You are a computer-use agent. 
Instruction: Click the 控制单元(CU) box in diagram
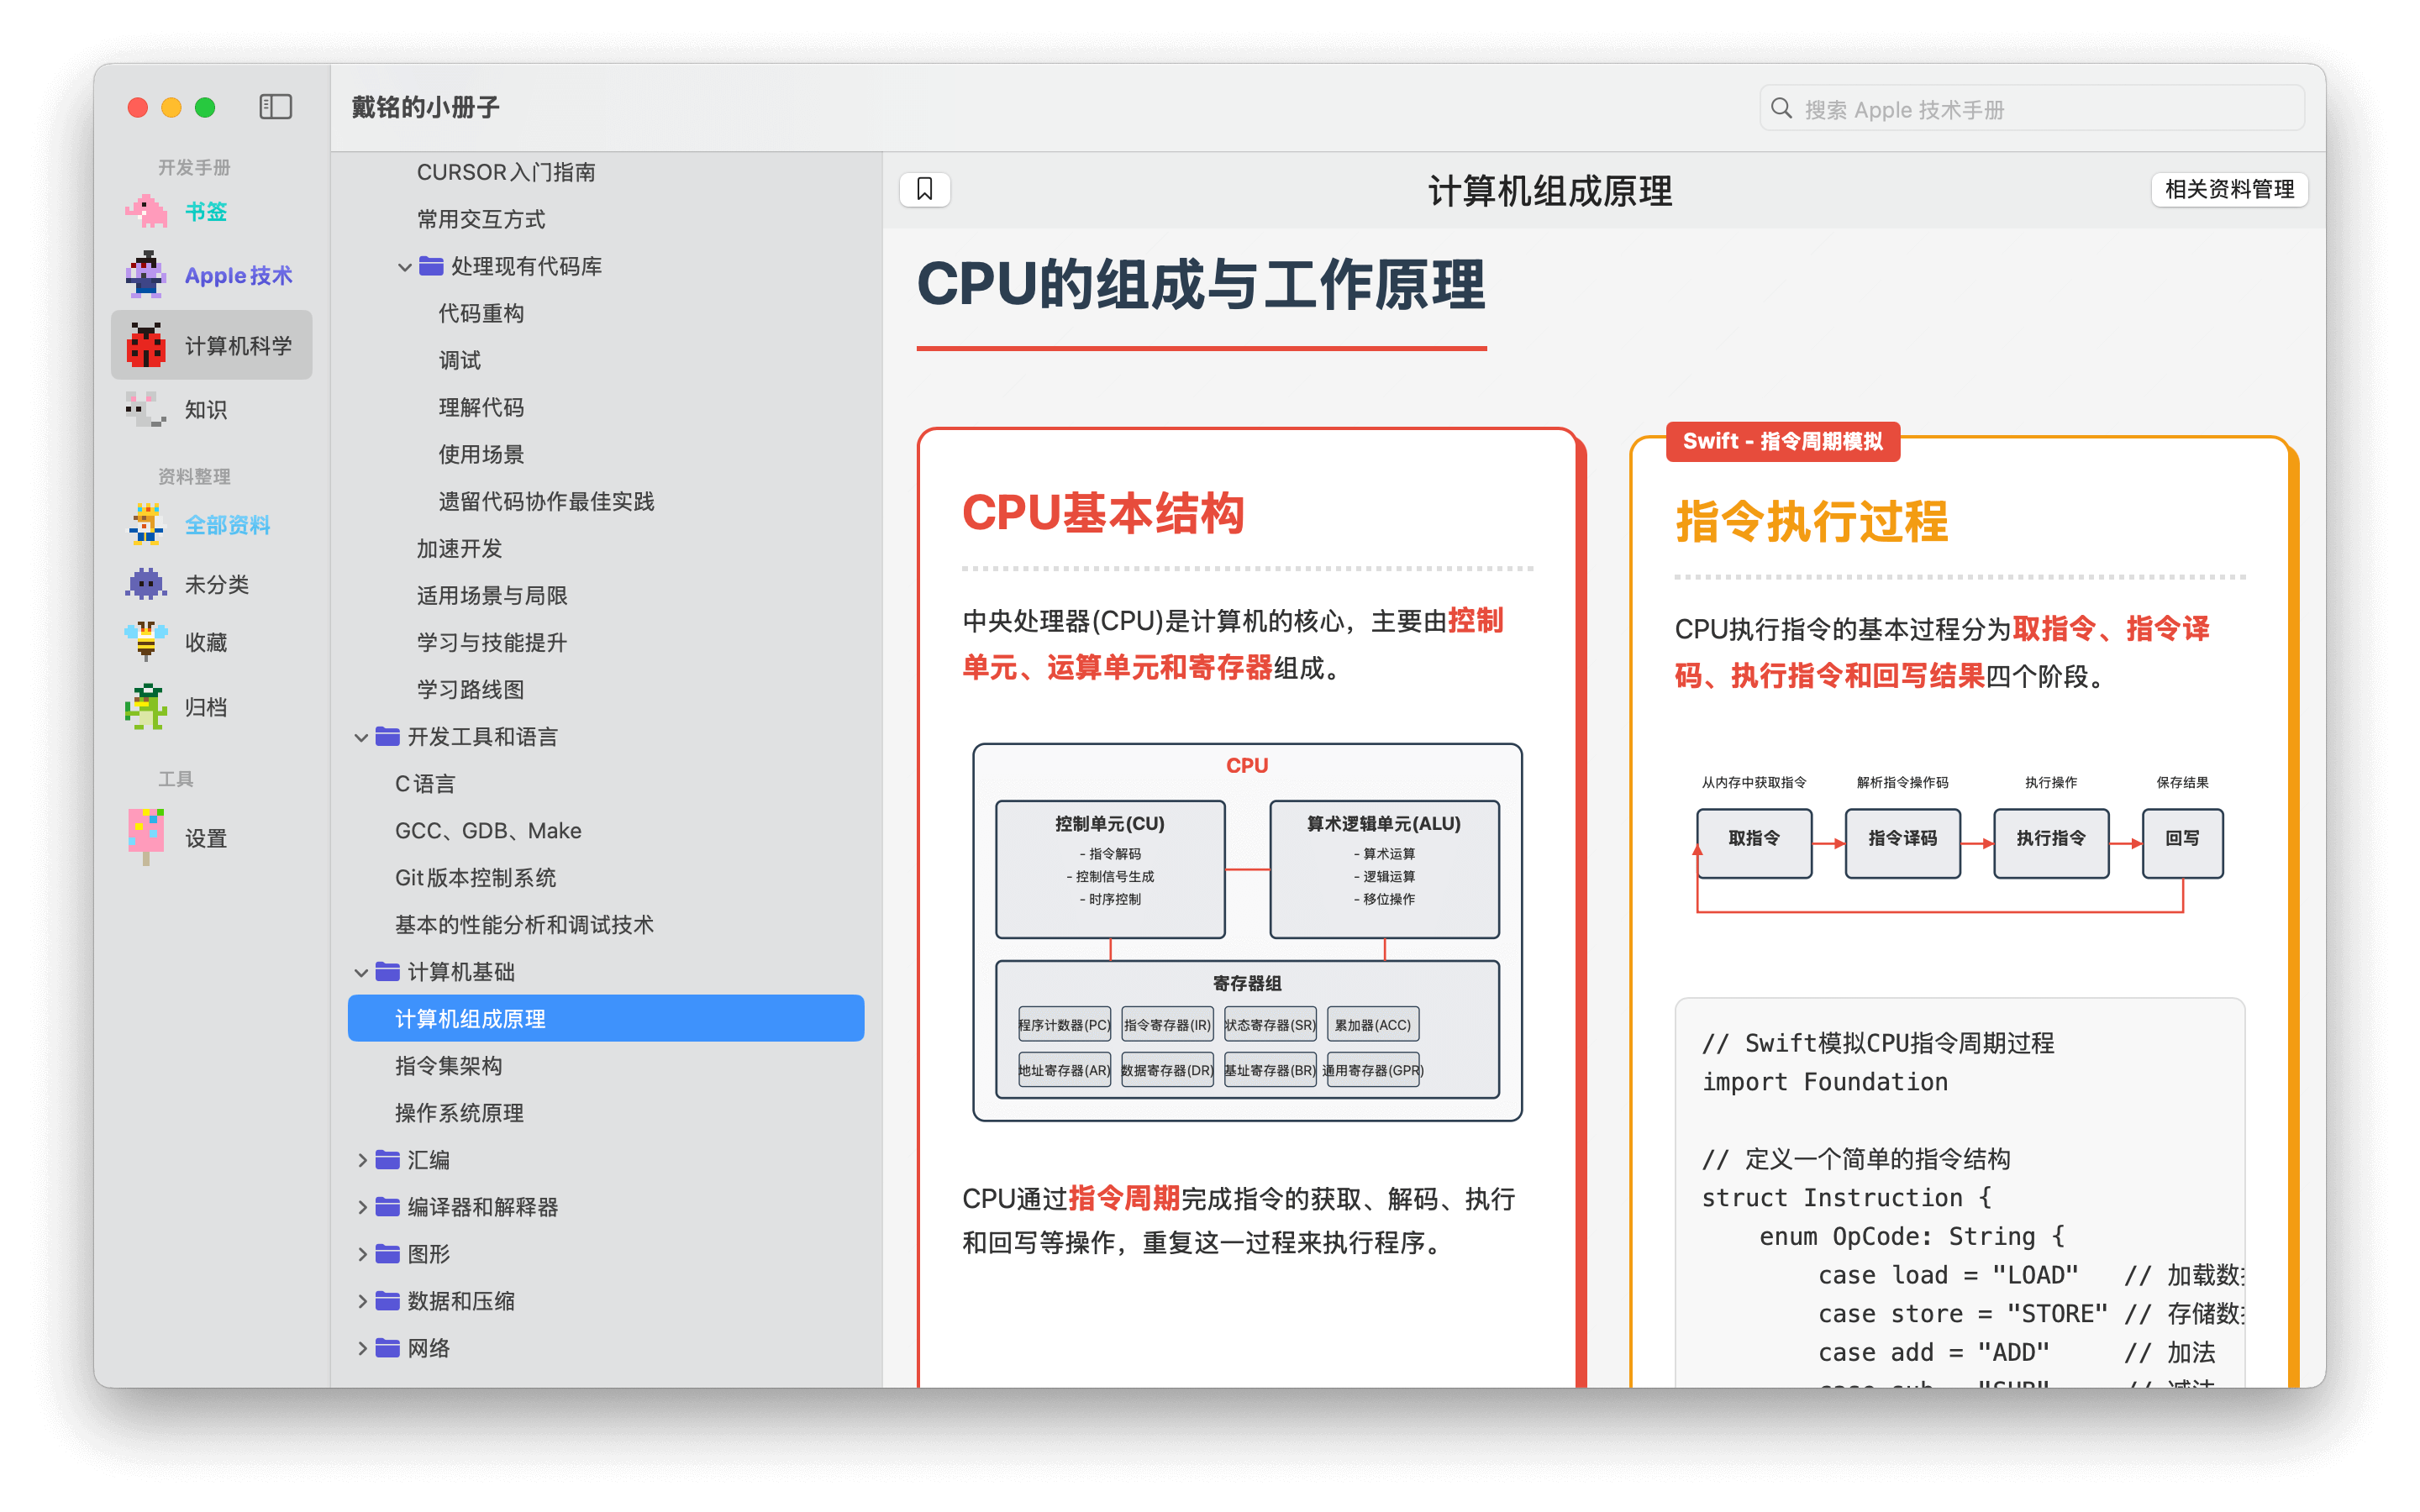pyautogui.click(x=1110, y=868)
